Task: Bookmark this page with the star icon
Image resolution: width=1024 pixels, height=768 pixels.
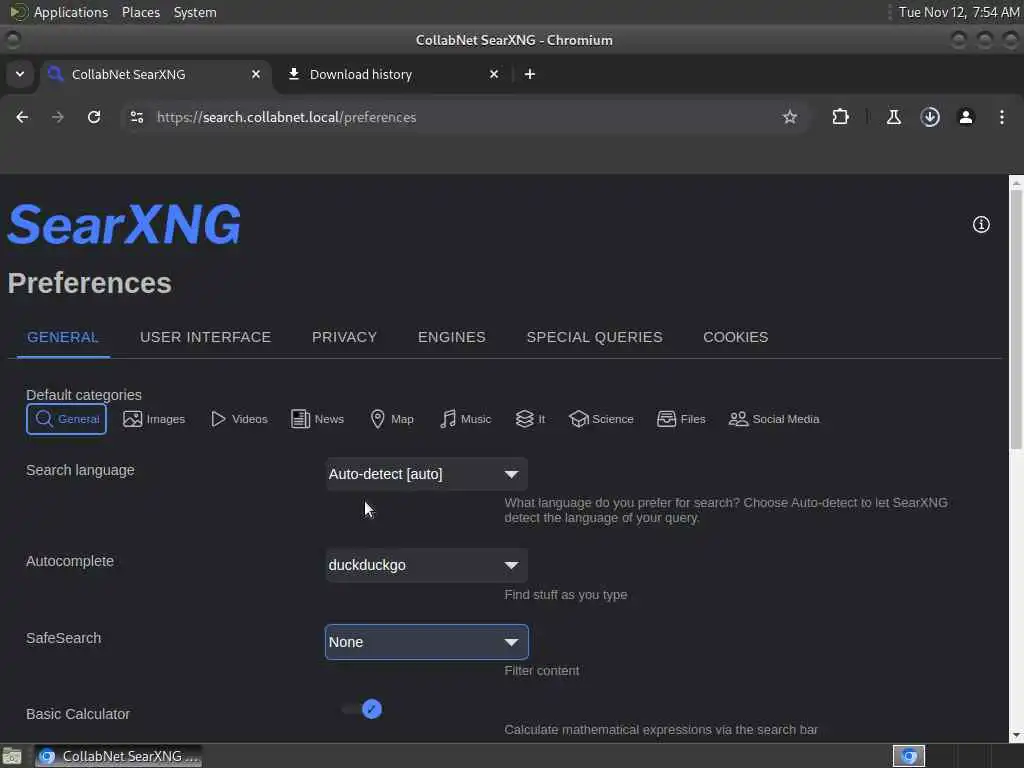Action: 790,117
